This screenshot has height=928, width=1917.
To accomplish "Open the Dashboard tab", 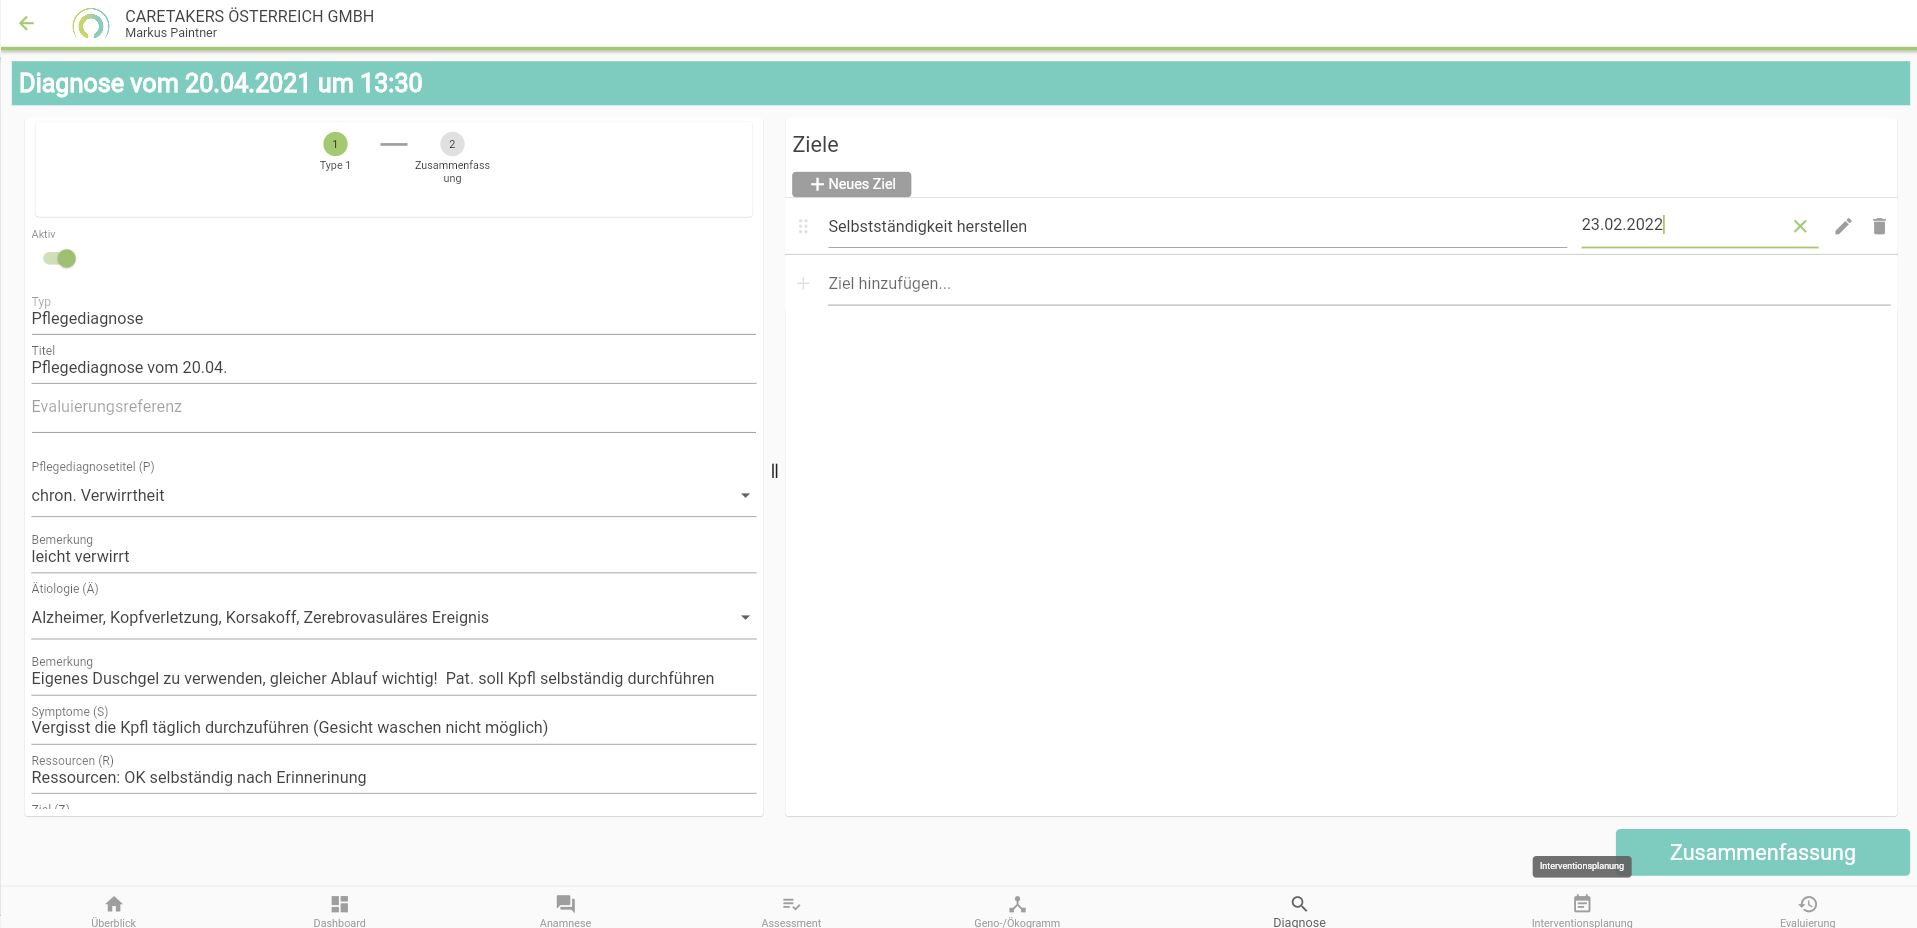I will point(339,910).
